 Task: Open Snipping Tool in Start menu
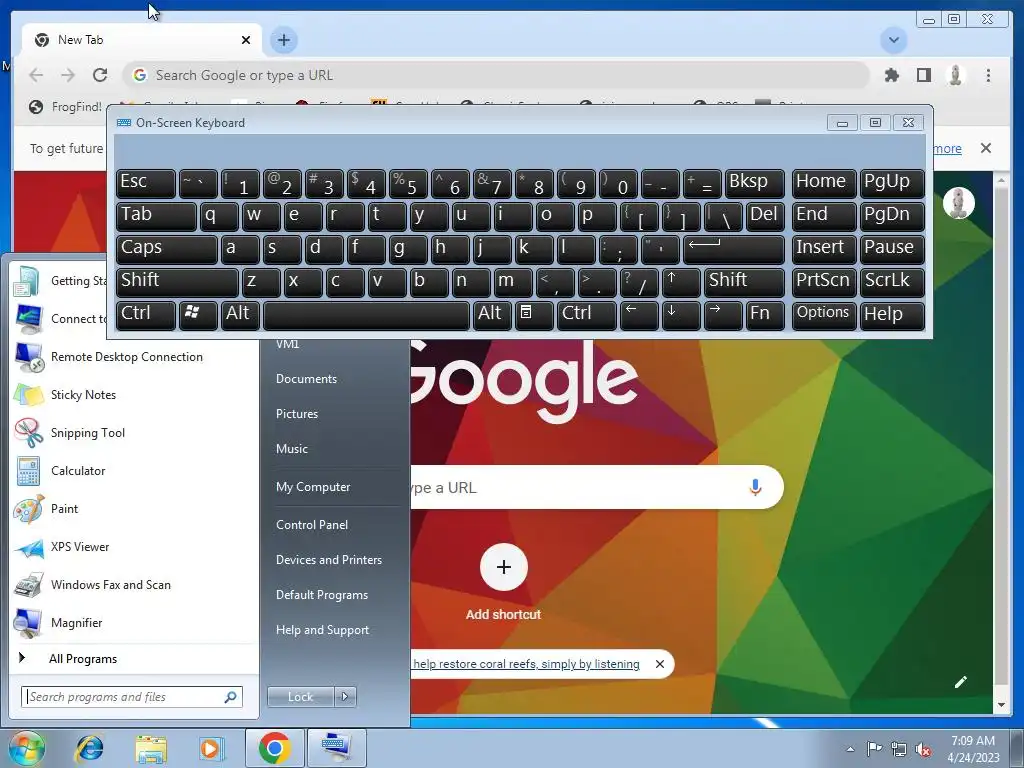click(88, 433)
